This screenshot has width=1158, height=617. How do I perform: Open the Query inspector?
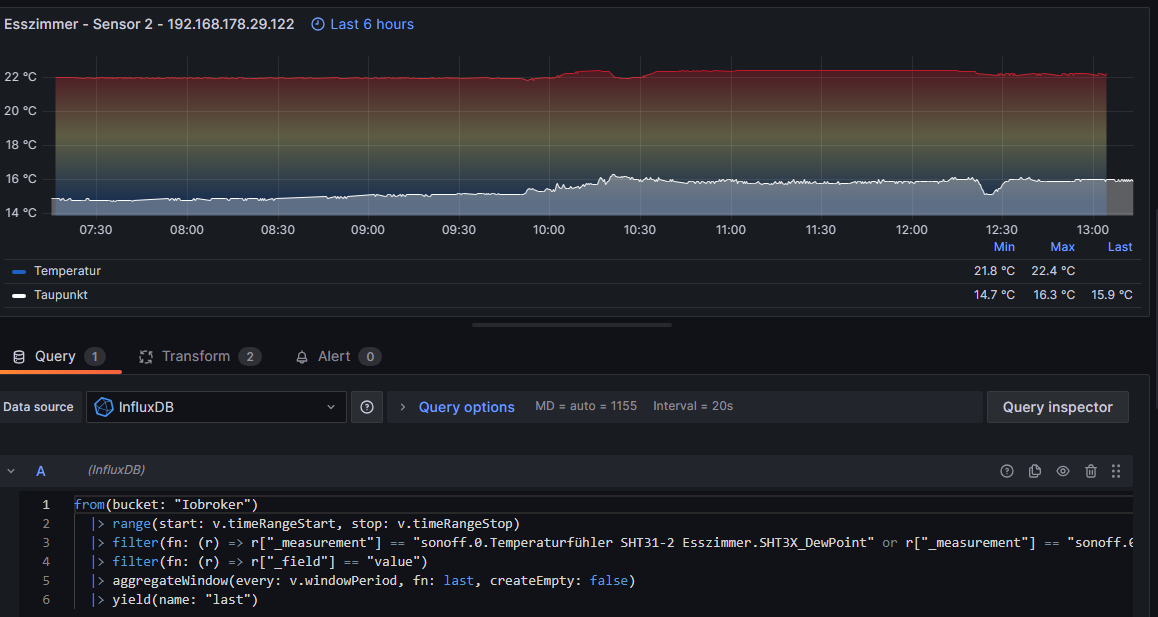1057,407
